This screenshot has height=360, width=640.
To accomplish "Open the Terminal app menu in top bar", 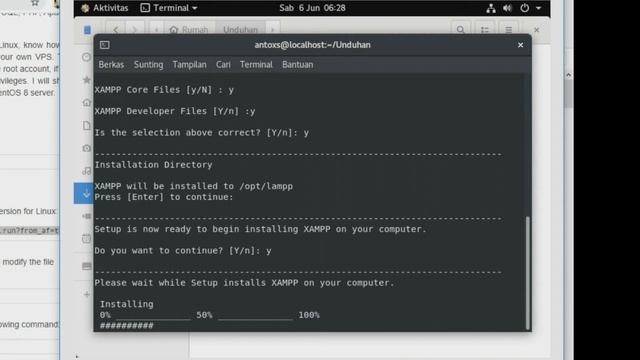I will pos(169,8).
